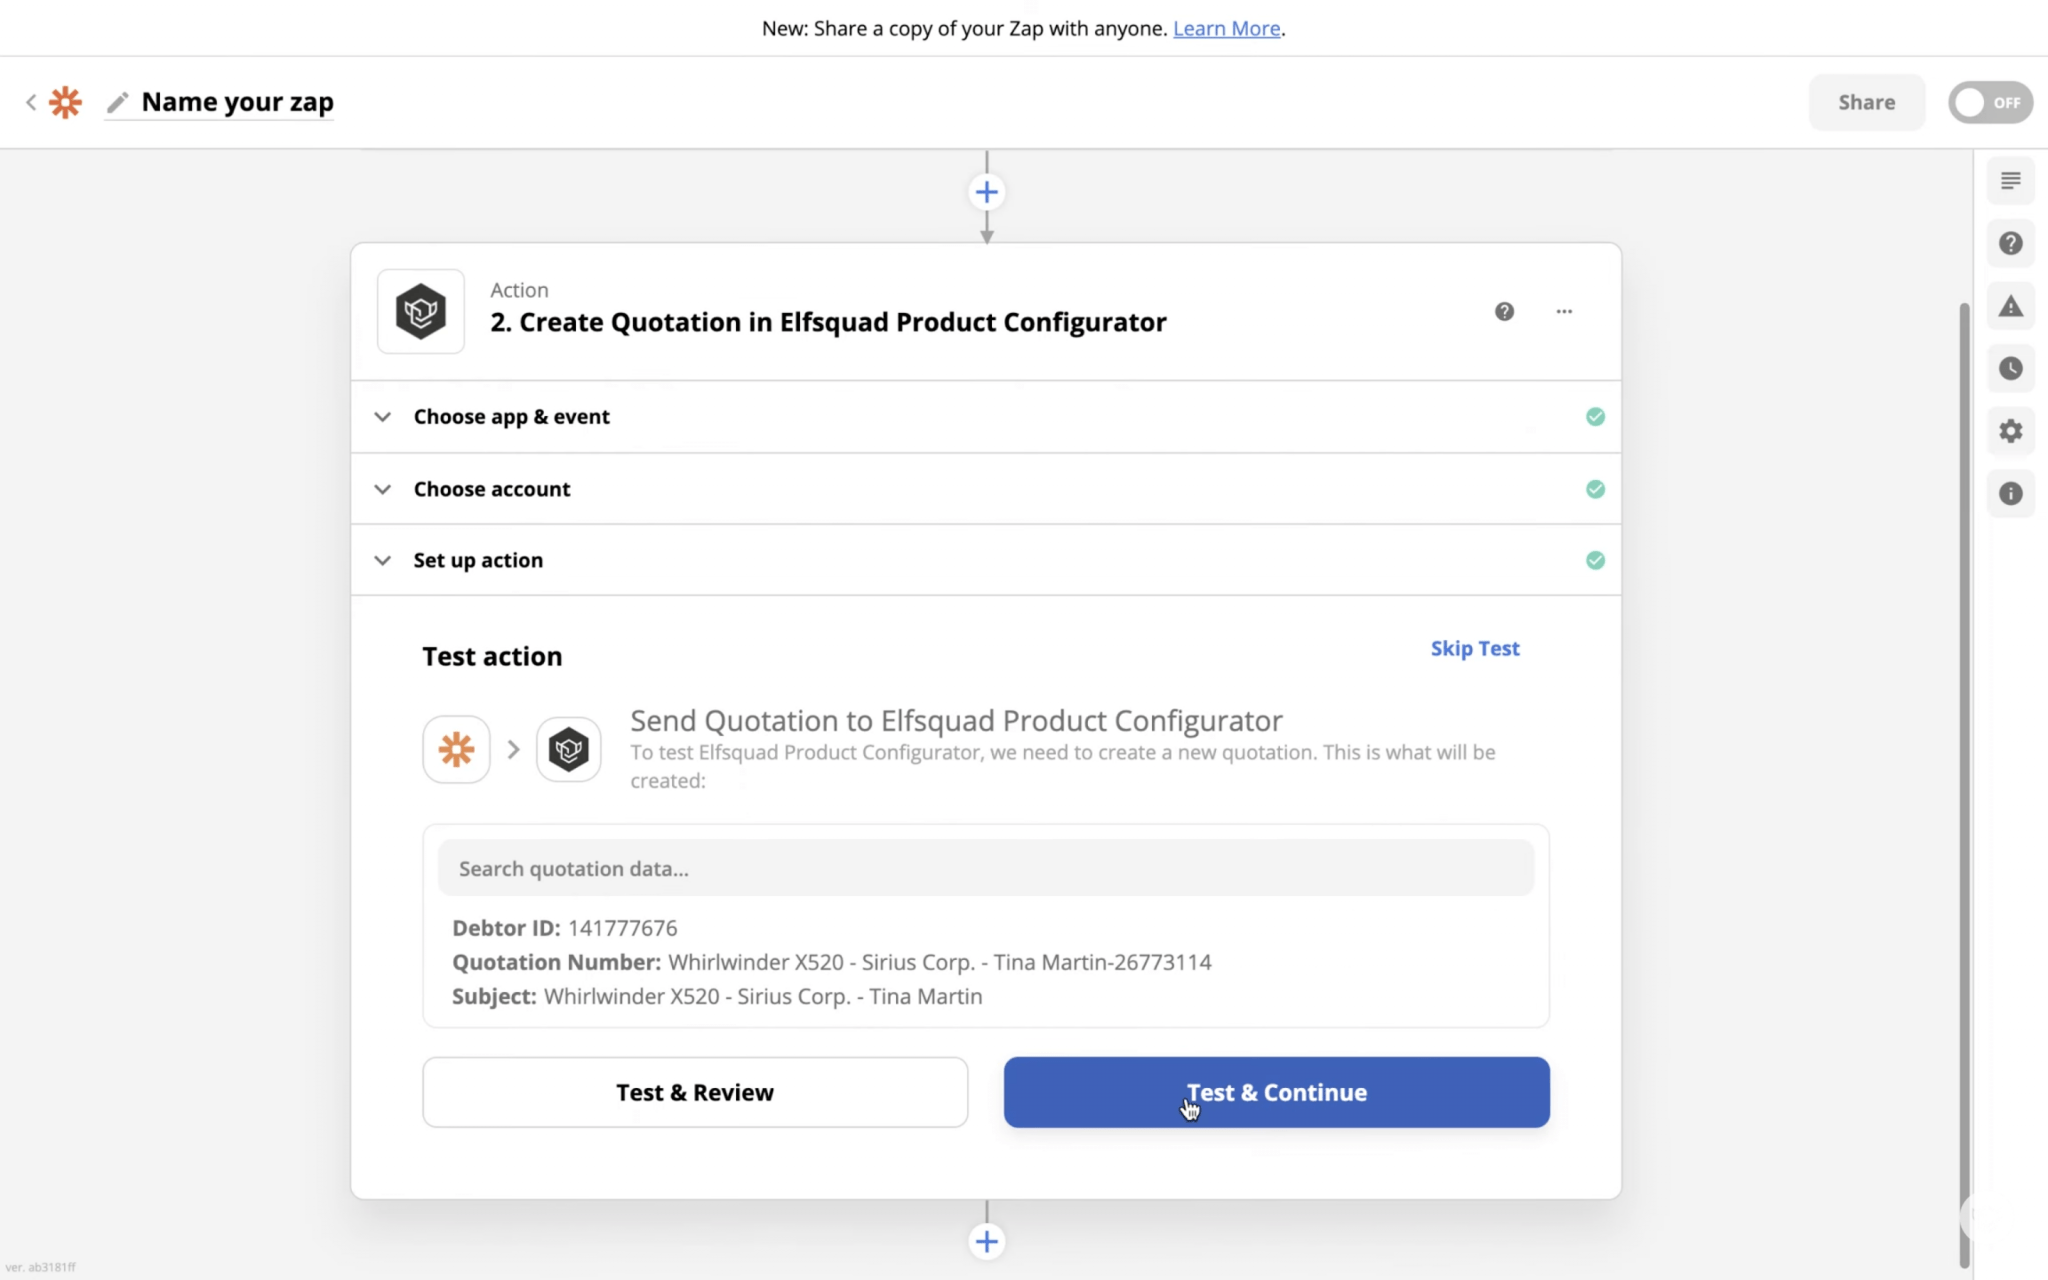Open the action step three-dot menu
Image resolution: width=2048 pixels, height=1280 pixels.
tap(1564, 311)
